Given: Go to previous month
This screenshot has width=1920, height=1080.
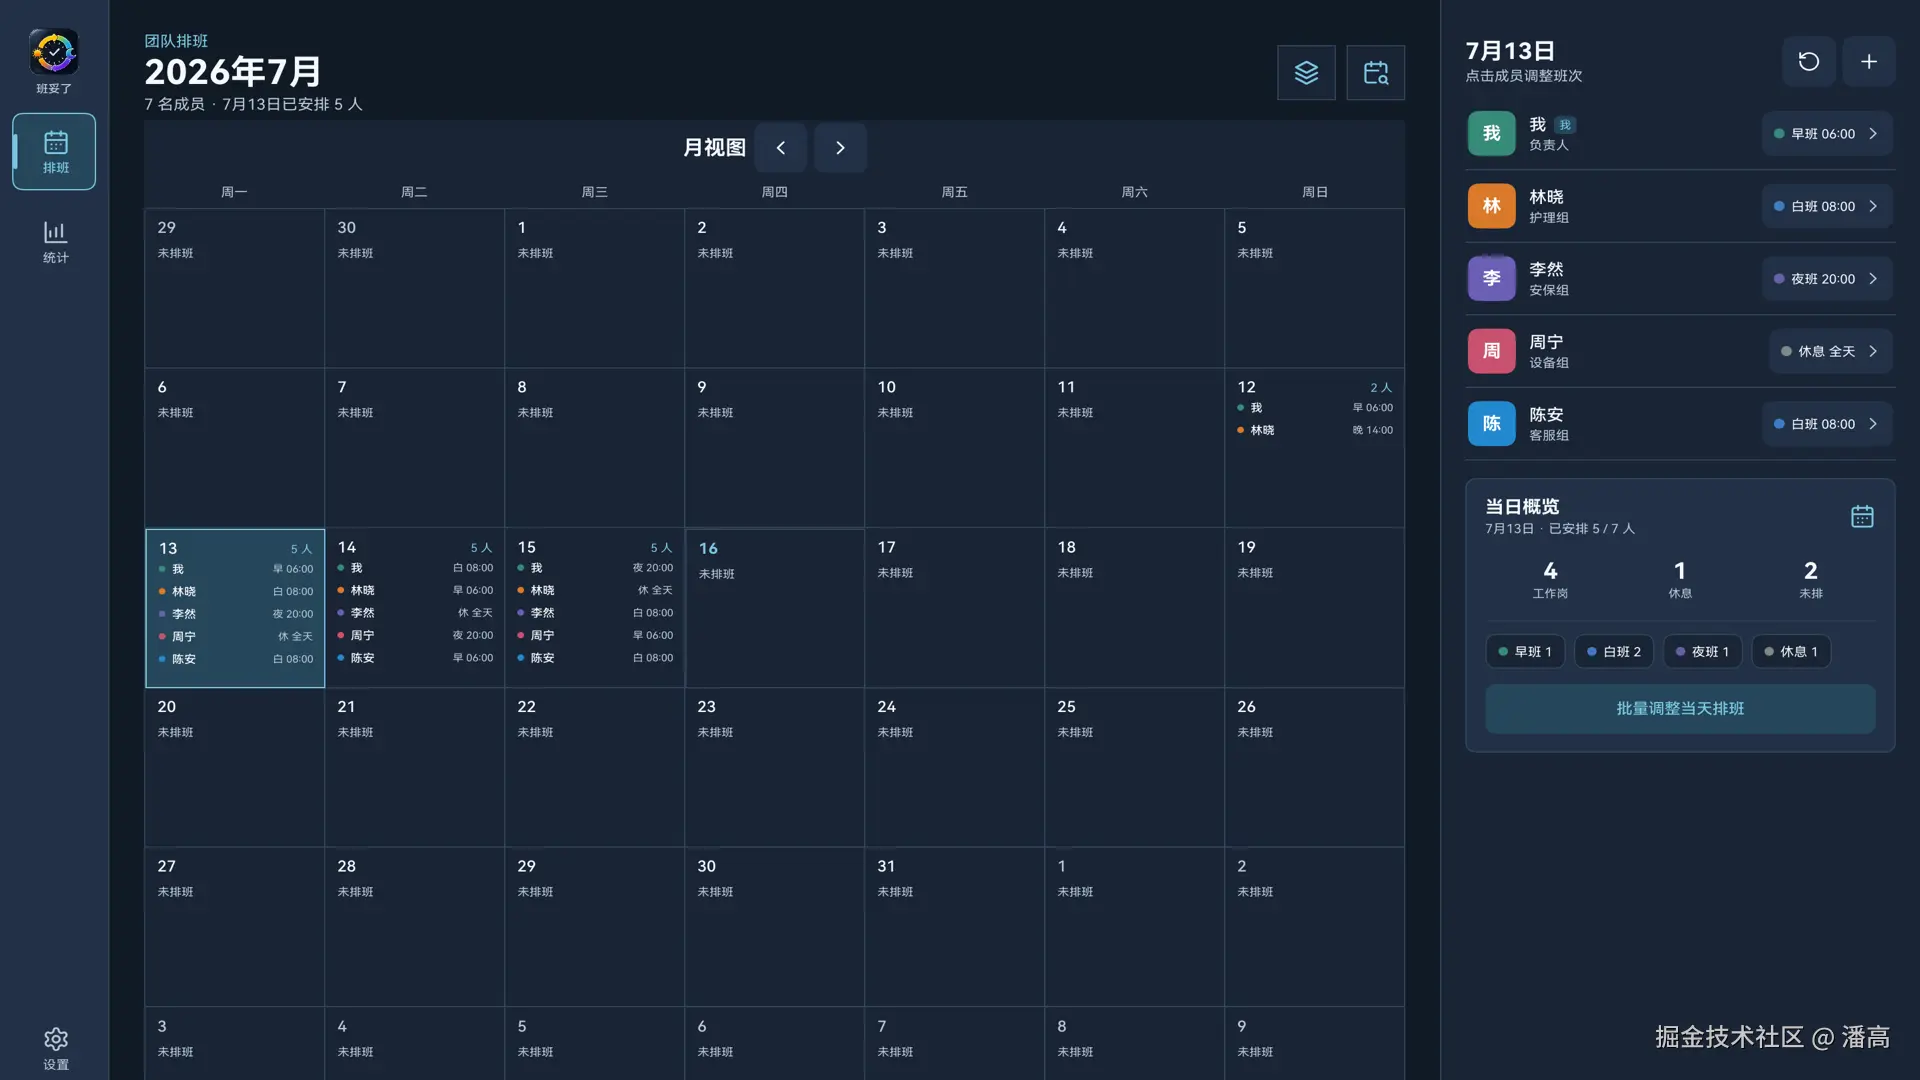Looking at the screenshot, I should 781,148.
